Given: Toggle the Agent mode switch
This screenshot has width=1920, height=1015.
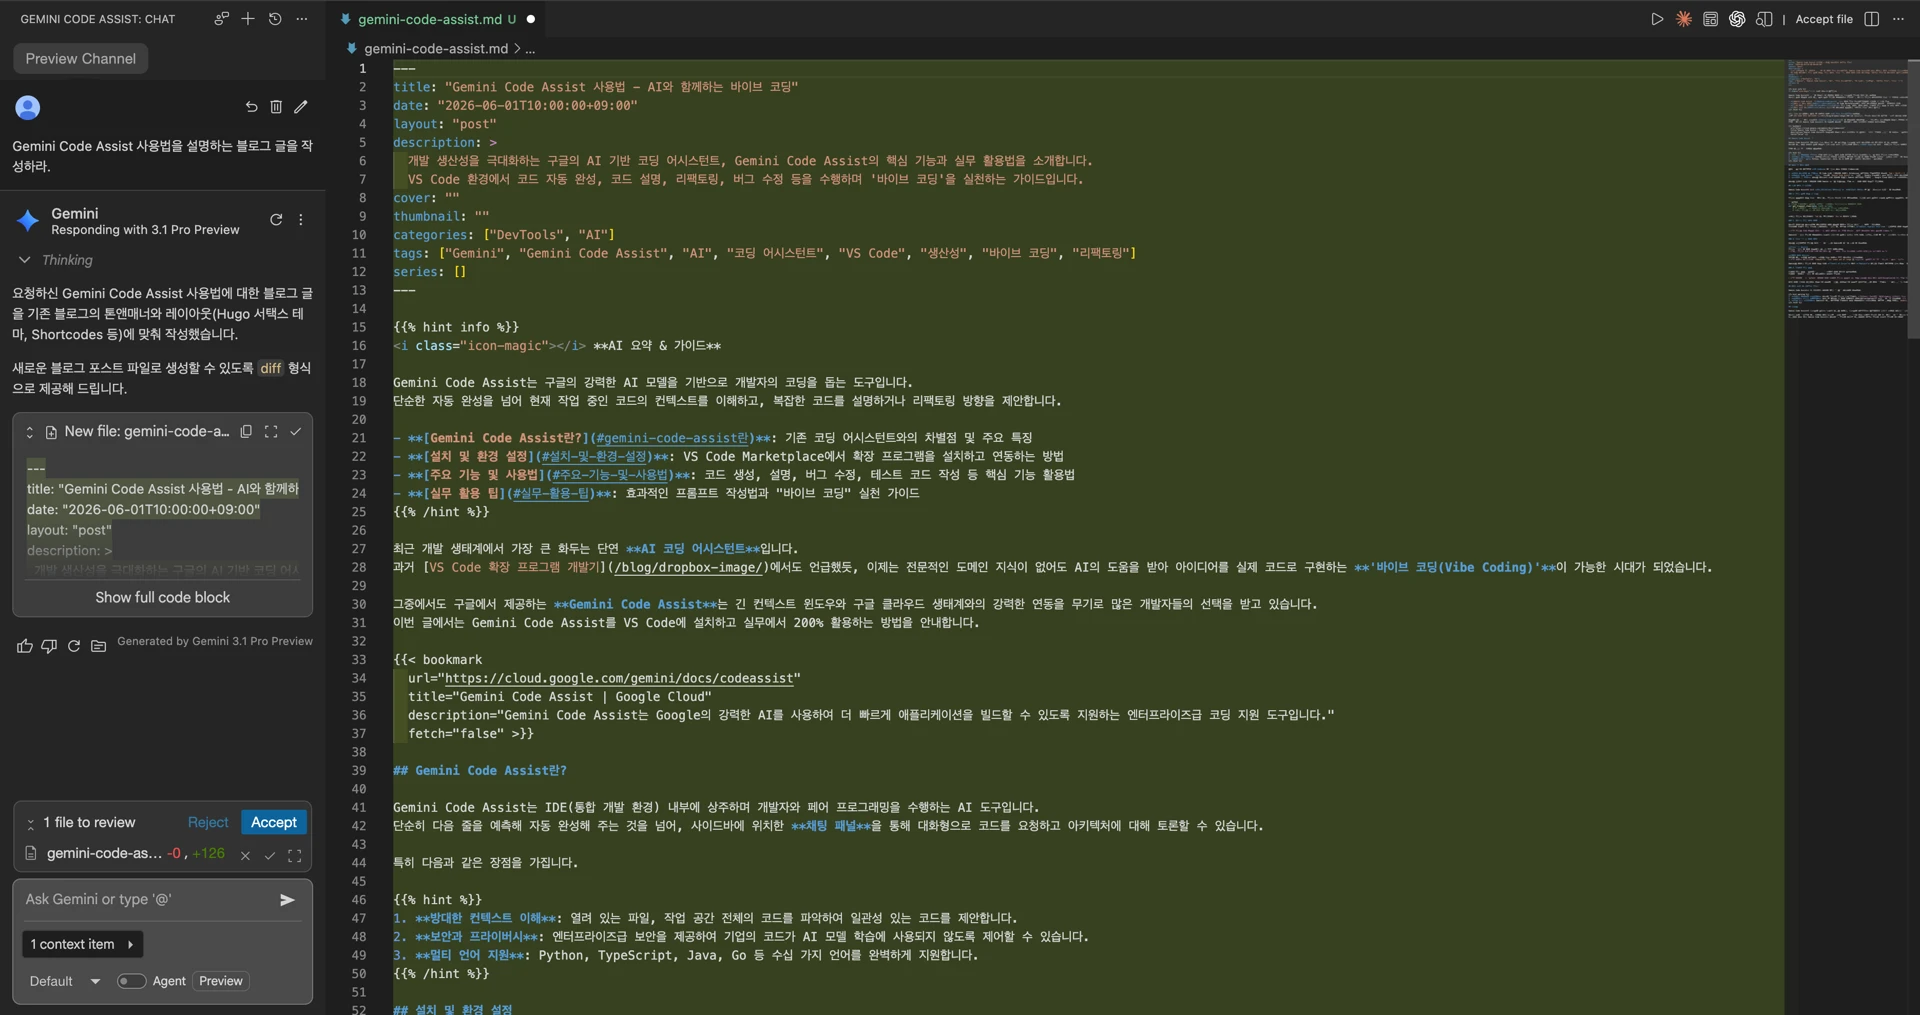Looking at the screenshot, I should 131,981.
